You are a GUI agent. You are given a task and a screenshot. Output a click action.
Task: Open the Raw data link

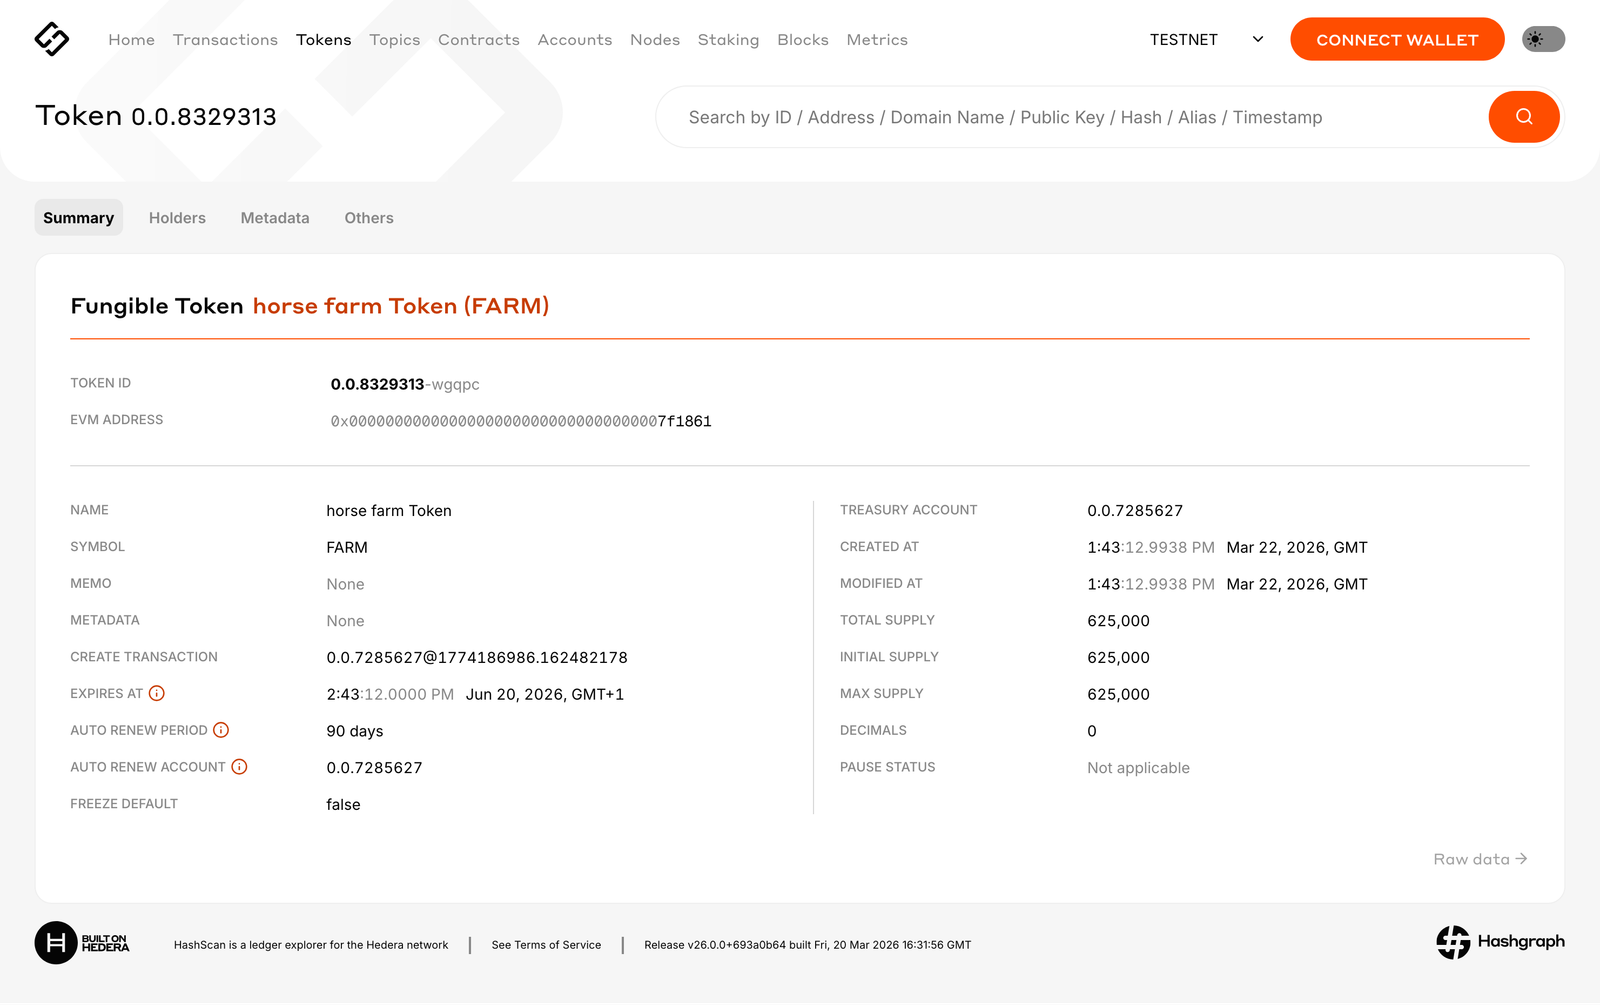(x=1480, y=859)
